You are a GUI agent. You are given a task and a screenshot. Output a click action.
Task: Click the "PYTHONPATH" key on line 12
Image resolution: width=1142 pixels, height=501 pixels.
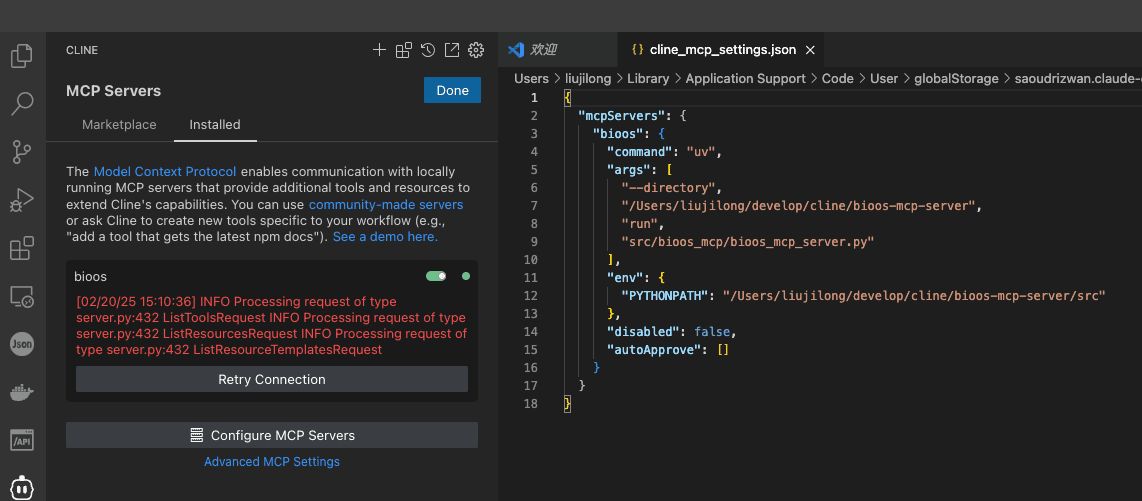click(666, 295)
